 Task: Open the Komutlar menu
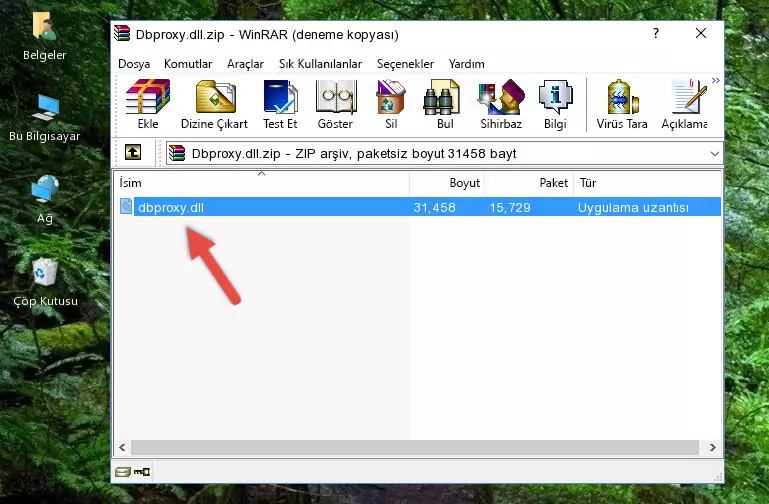tap(188, 64)
